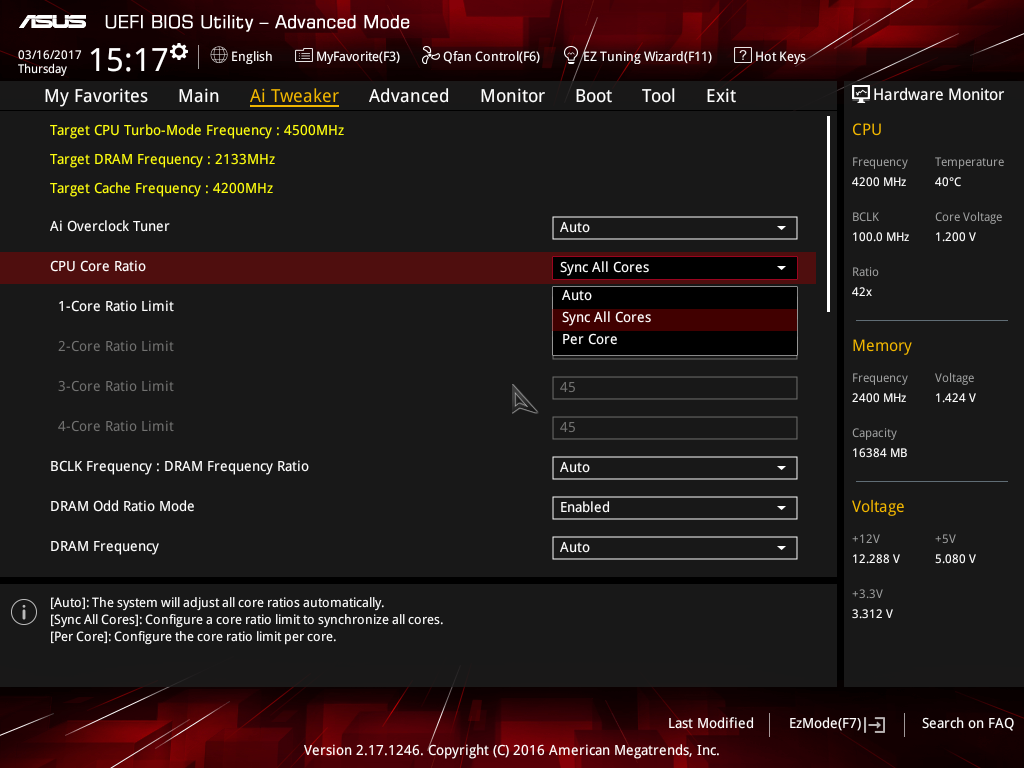Click the DRAM Frequency dropdown arrow
This screenshot has height=768, width=1024.
pyautogui.click(x=781, y=548)
